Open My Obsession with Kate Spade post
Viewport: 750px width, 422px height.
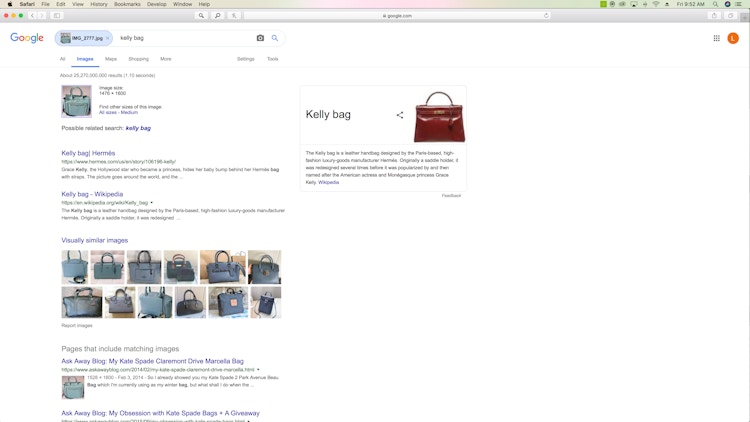160,413
